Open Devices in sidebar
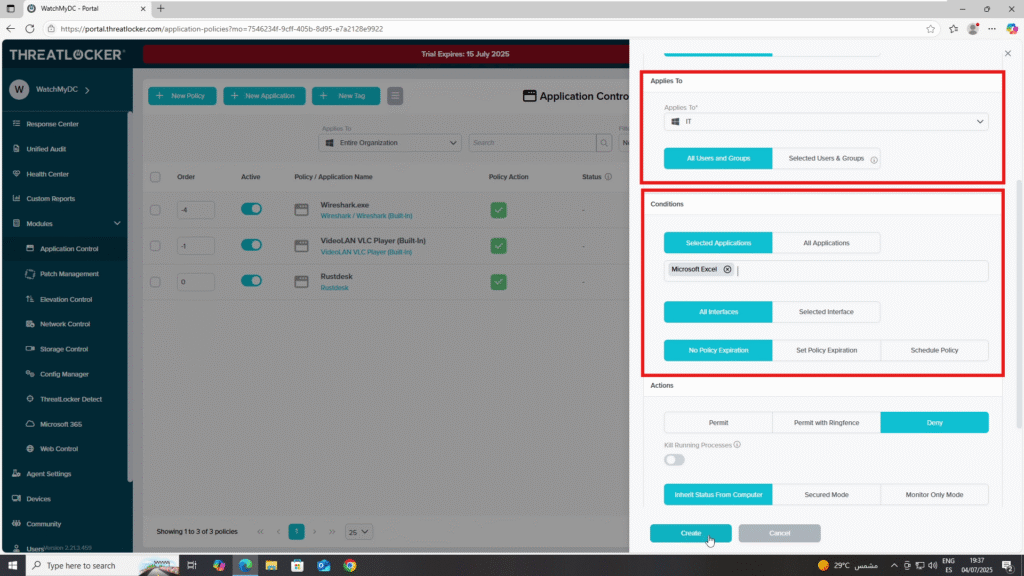Image resolution: width=1024 pixels, height=576 pixels. click(x=38, y=499)
